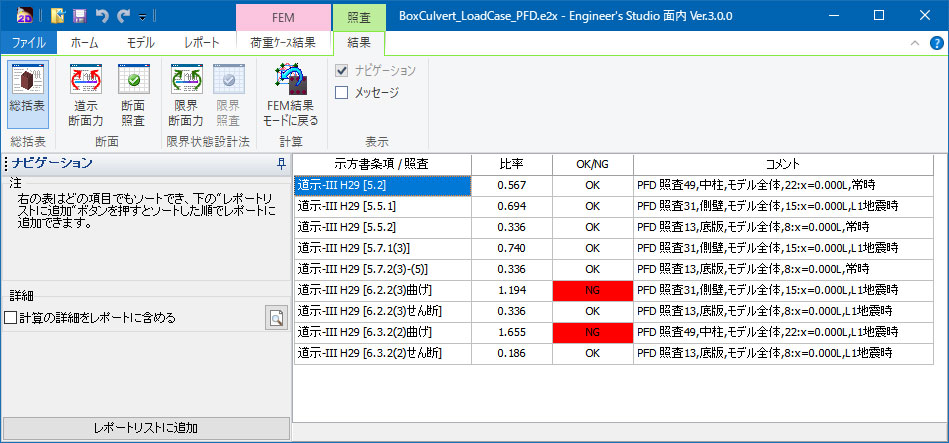Click the FEM context tab header
949x443 pixels.
pyautogui.click(x=283, y=17)
